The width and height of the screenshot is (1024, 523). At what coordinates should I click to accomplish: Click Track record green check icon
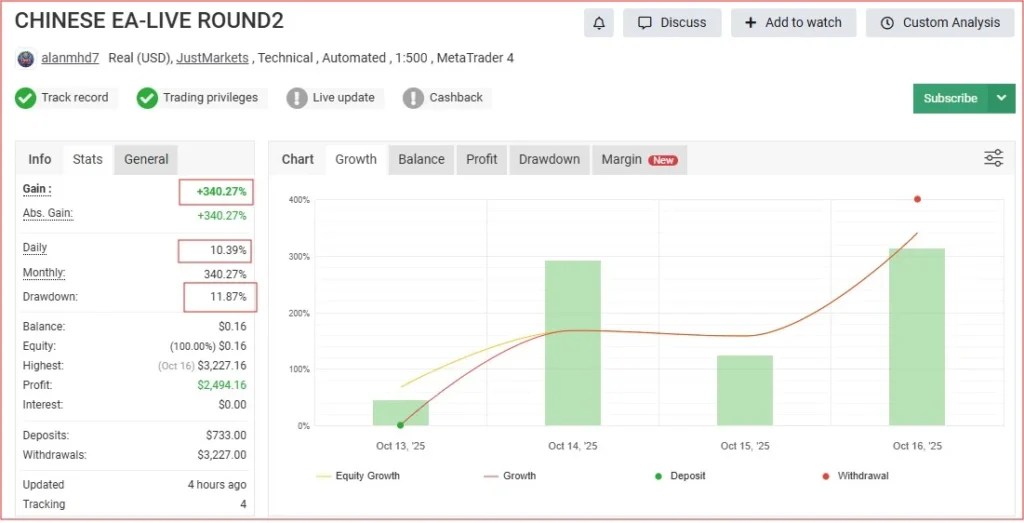tap(25, 98)
